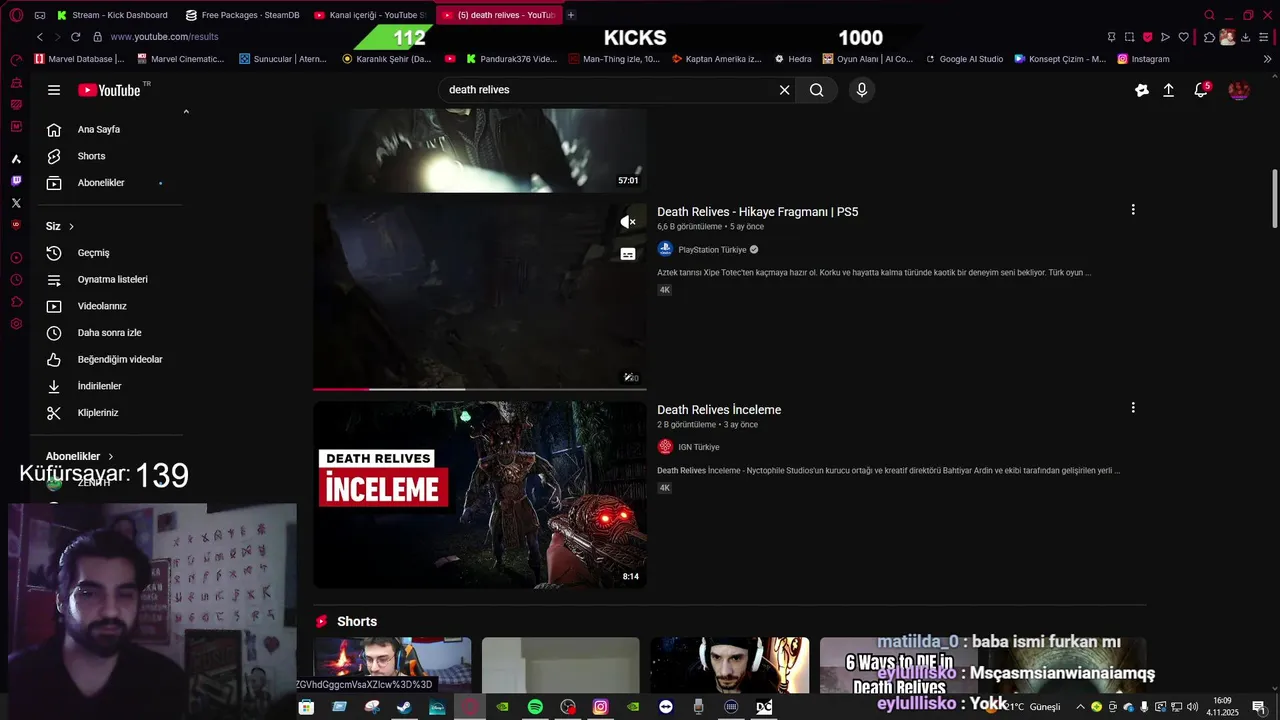Open video title Death Relives İnceleme
Screen dimensions: 1280x720
click(x=719, y=410)
